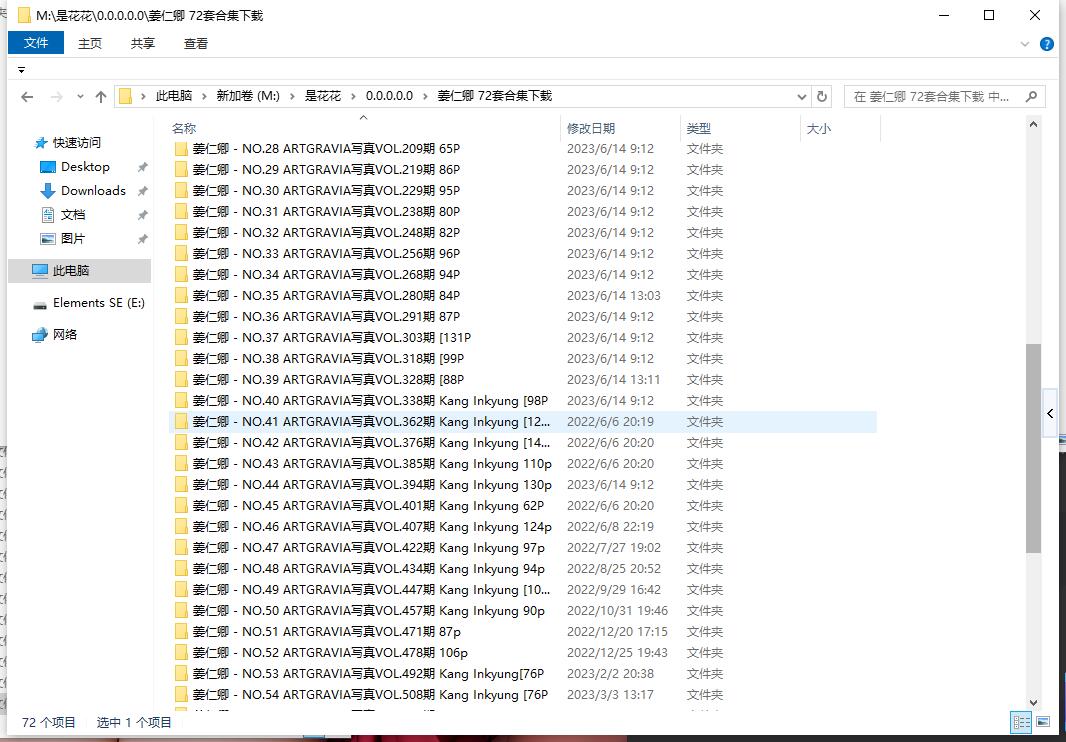Expand the ribbon with the chevron
The width and height of the screenshot is (1066, 742).
point(1025,44)
